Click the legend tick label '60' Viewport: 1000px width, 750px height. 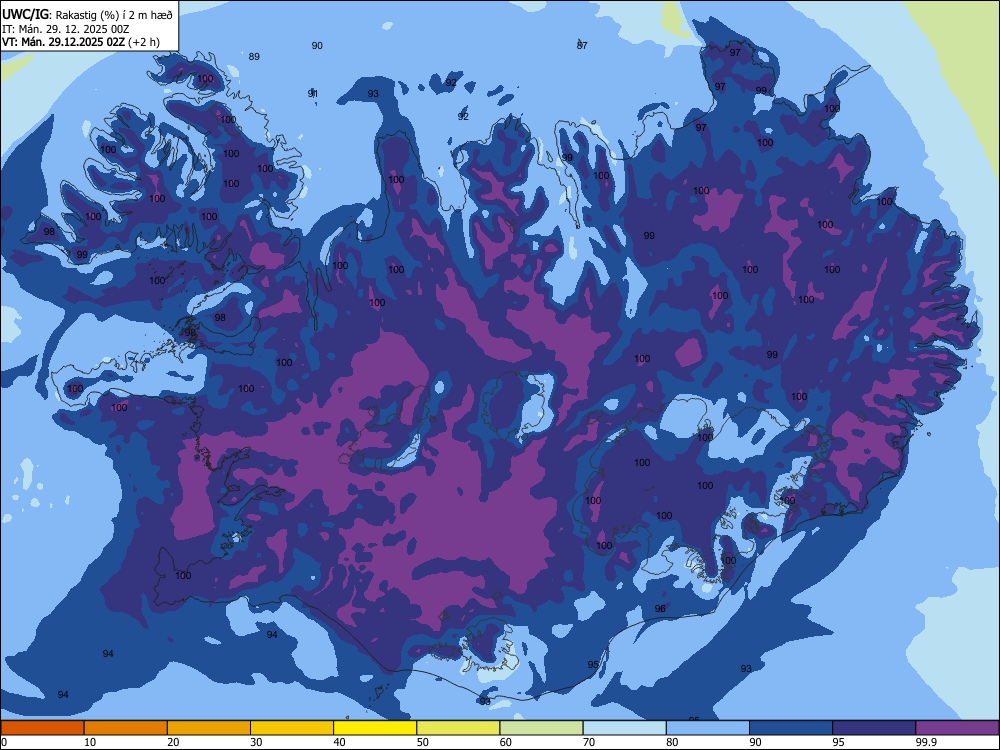[x=506, y=742]
